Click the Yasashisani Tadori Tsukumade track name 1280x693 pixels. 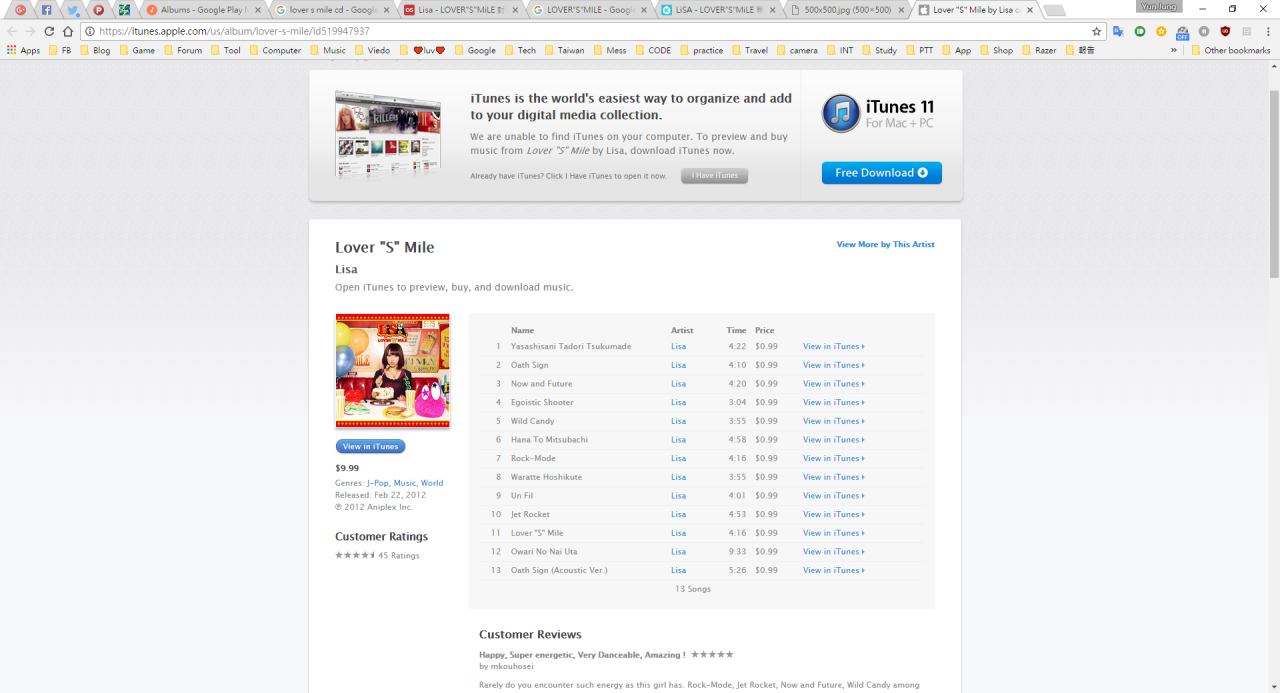coord(570,346)
